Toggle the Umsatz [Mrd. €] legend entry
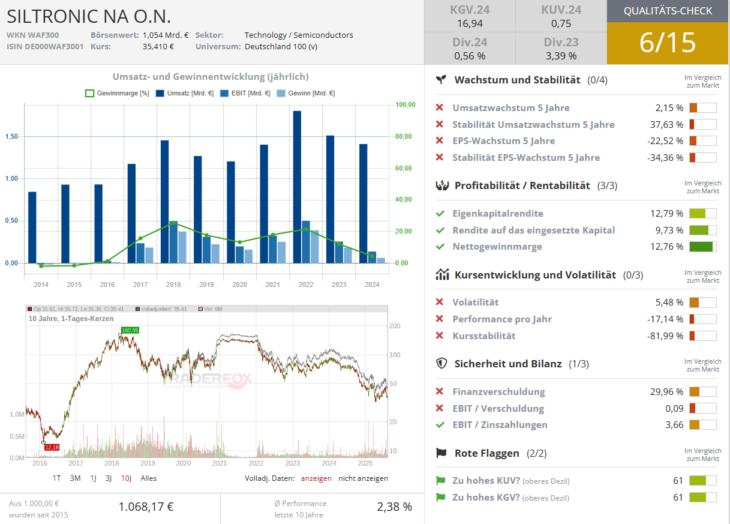 pos(185,93)
